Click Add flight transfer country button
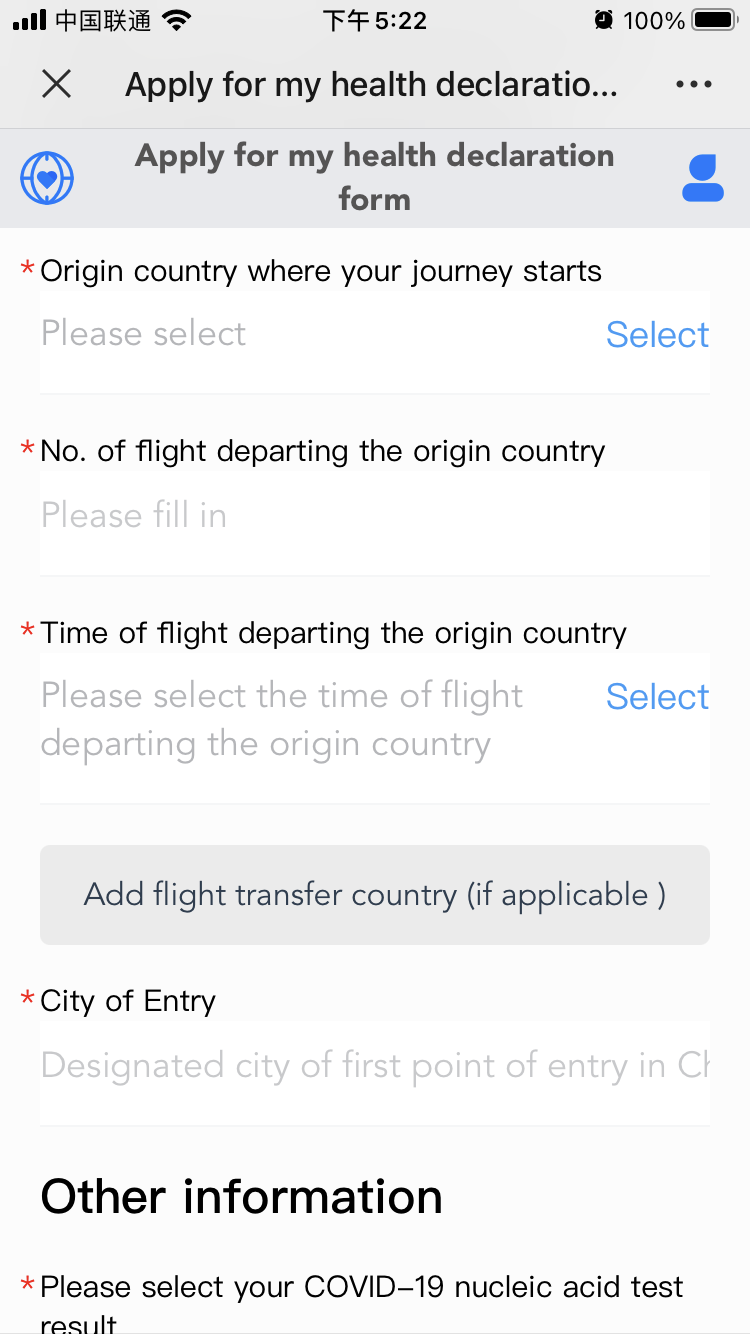Viewport: 750px width, 1334px height. (x=374, y=894)
